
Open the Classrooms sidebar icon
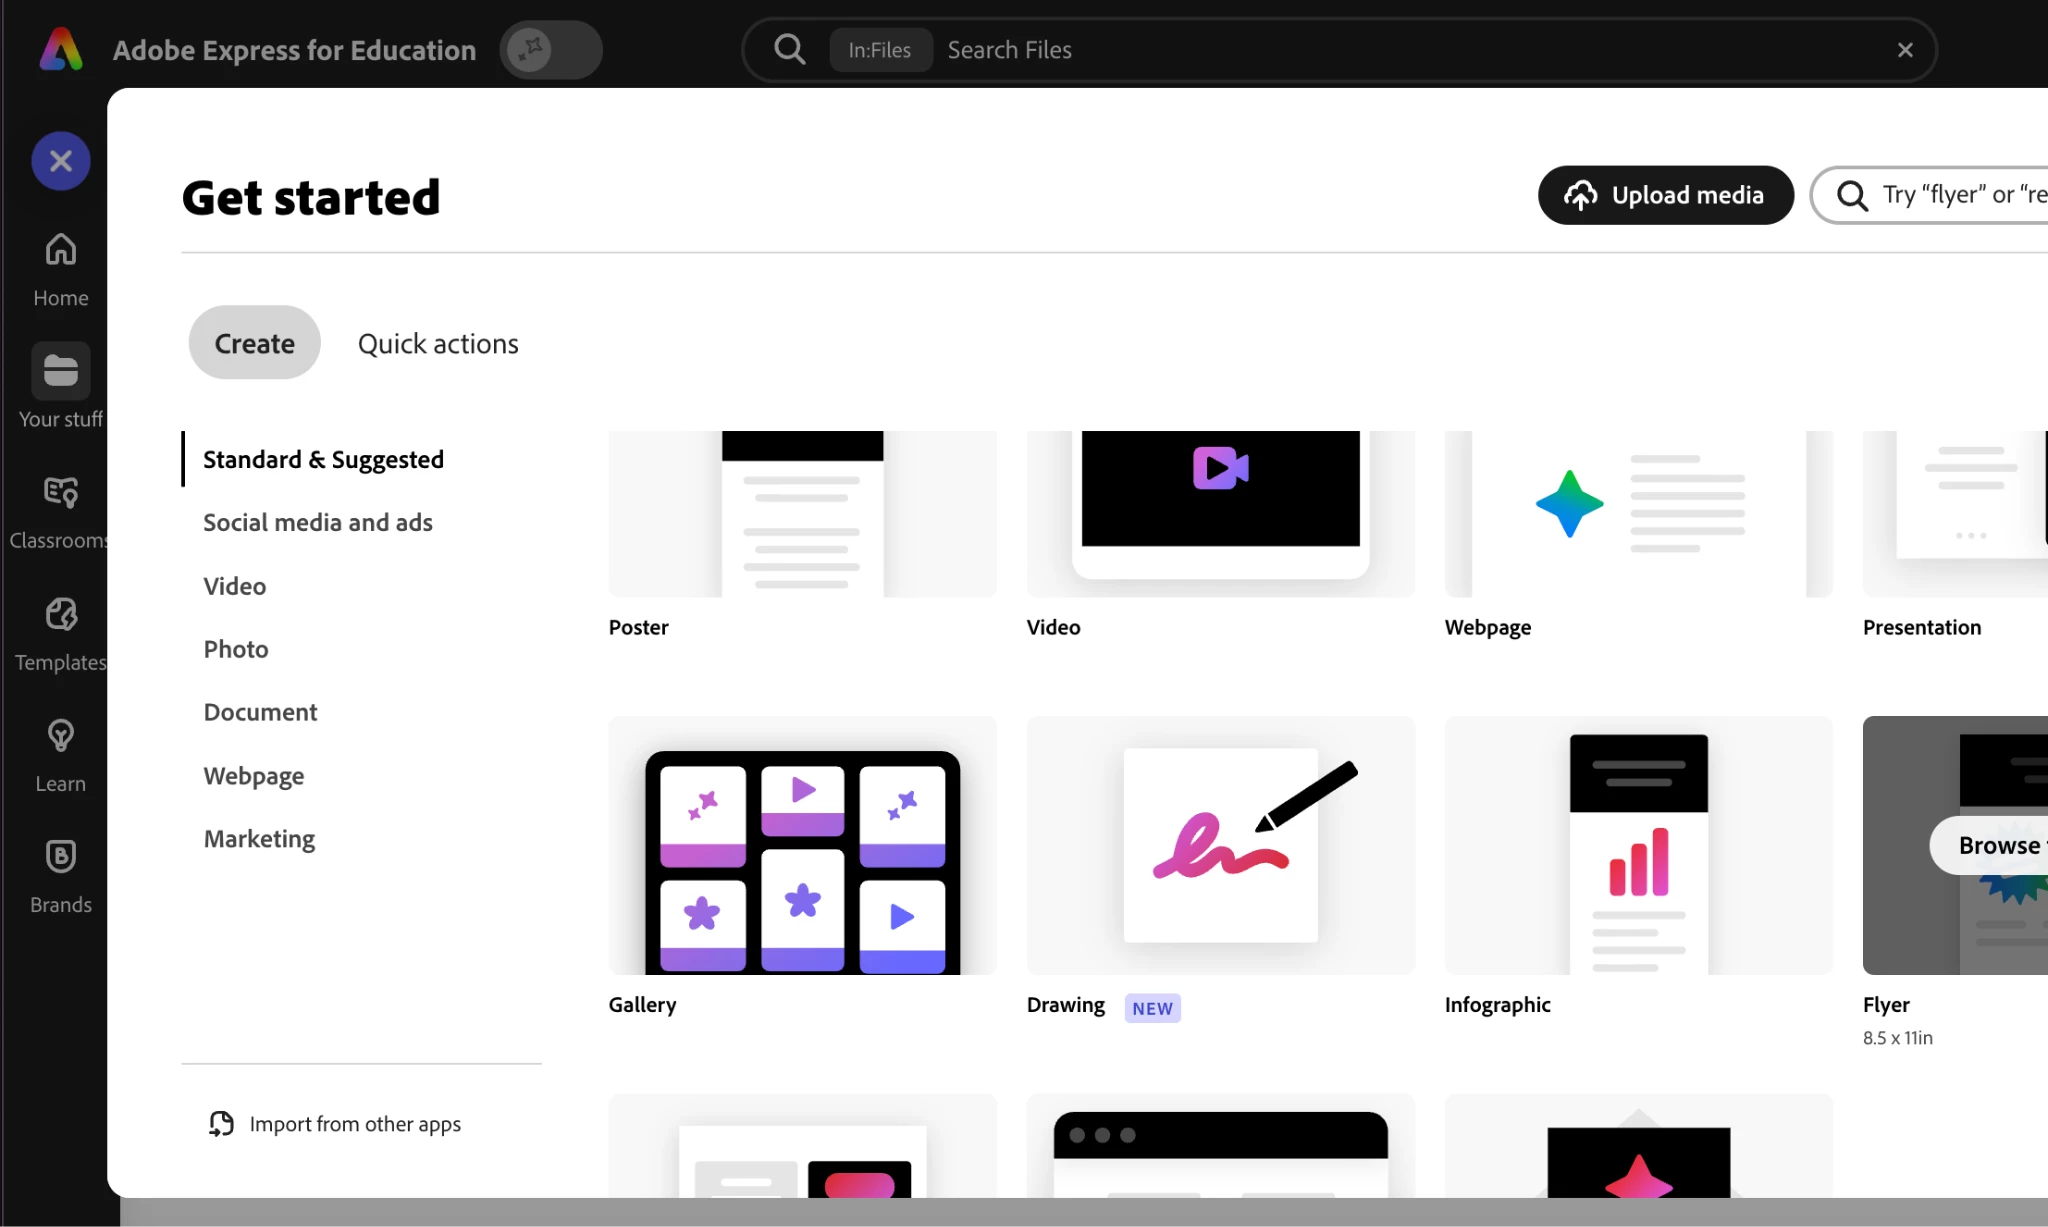pos(60,492)
